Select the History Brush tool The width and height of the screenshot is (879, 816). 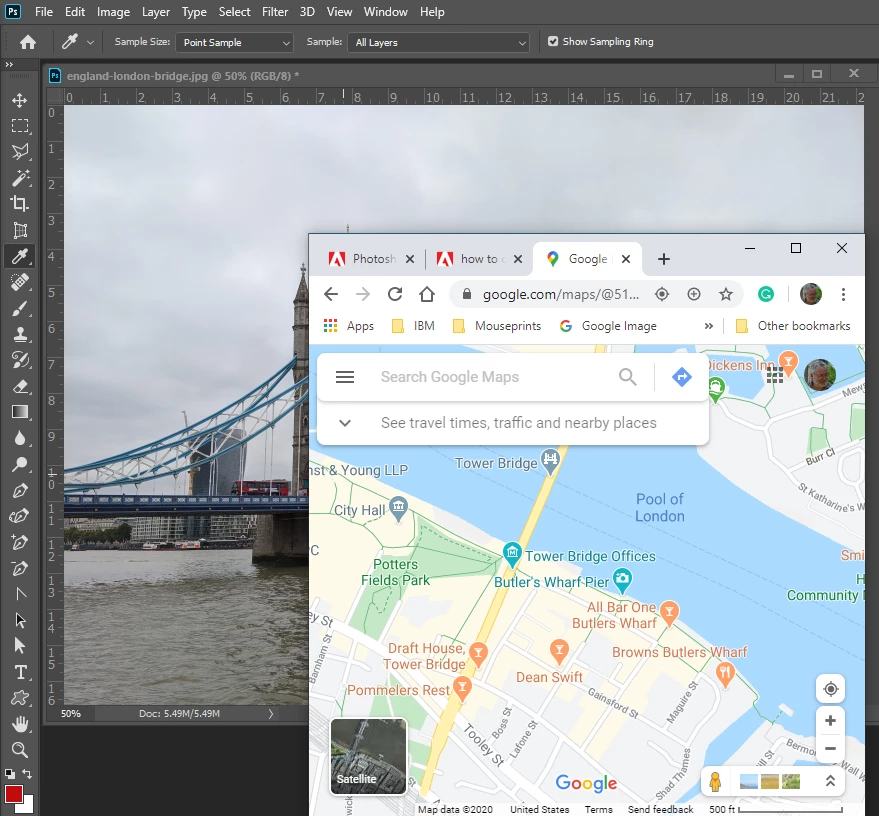20,360
